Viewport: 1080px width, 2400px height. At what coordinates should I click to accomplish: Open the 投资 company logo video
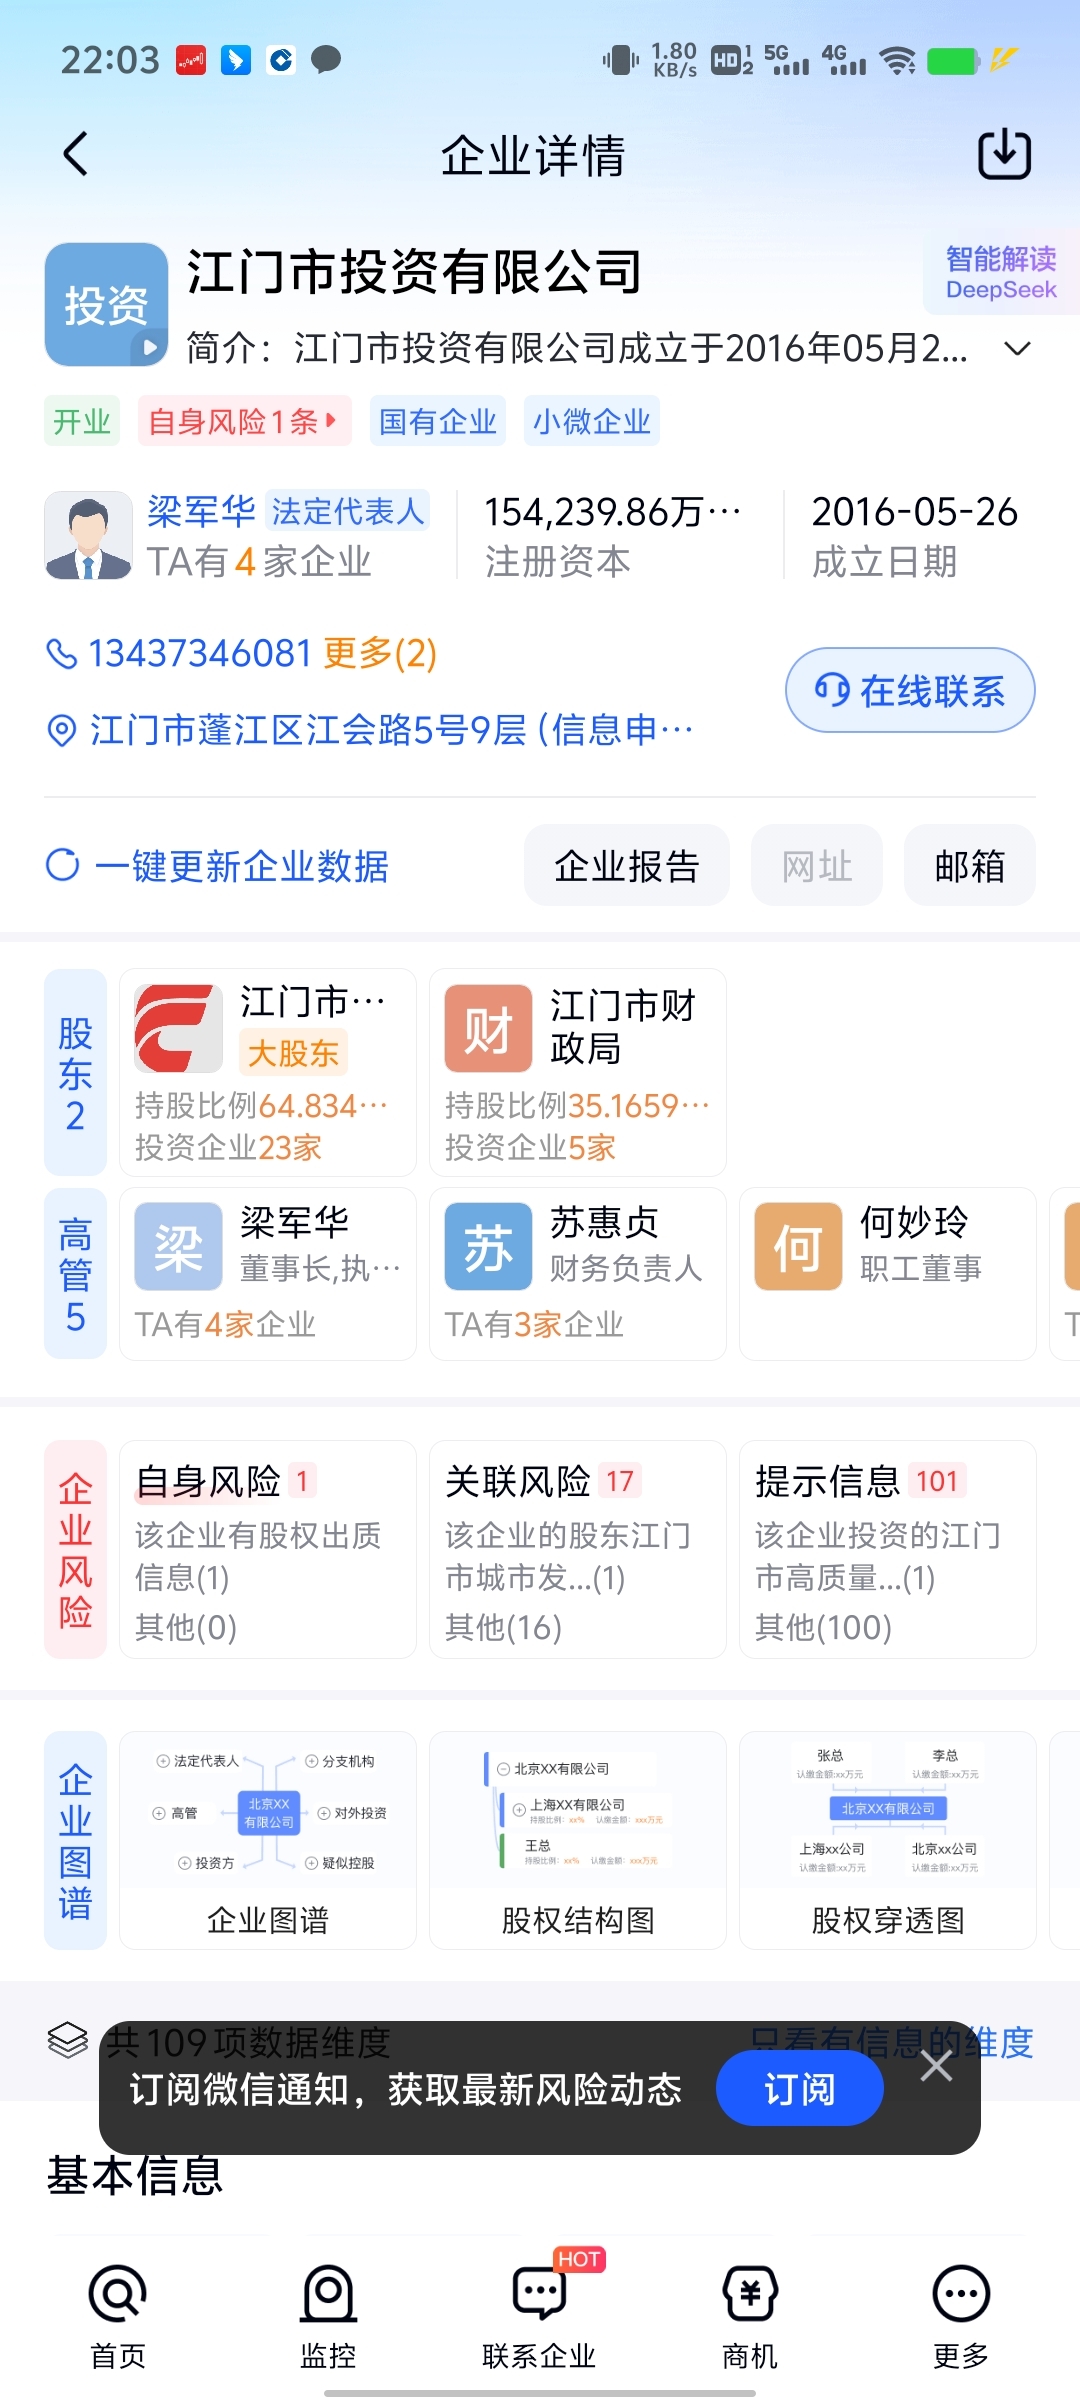pyautogui.click(x=106, y=304)
